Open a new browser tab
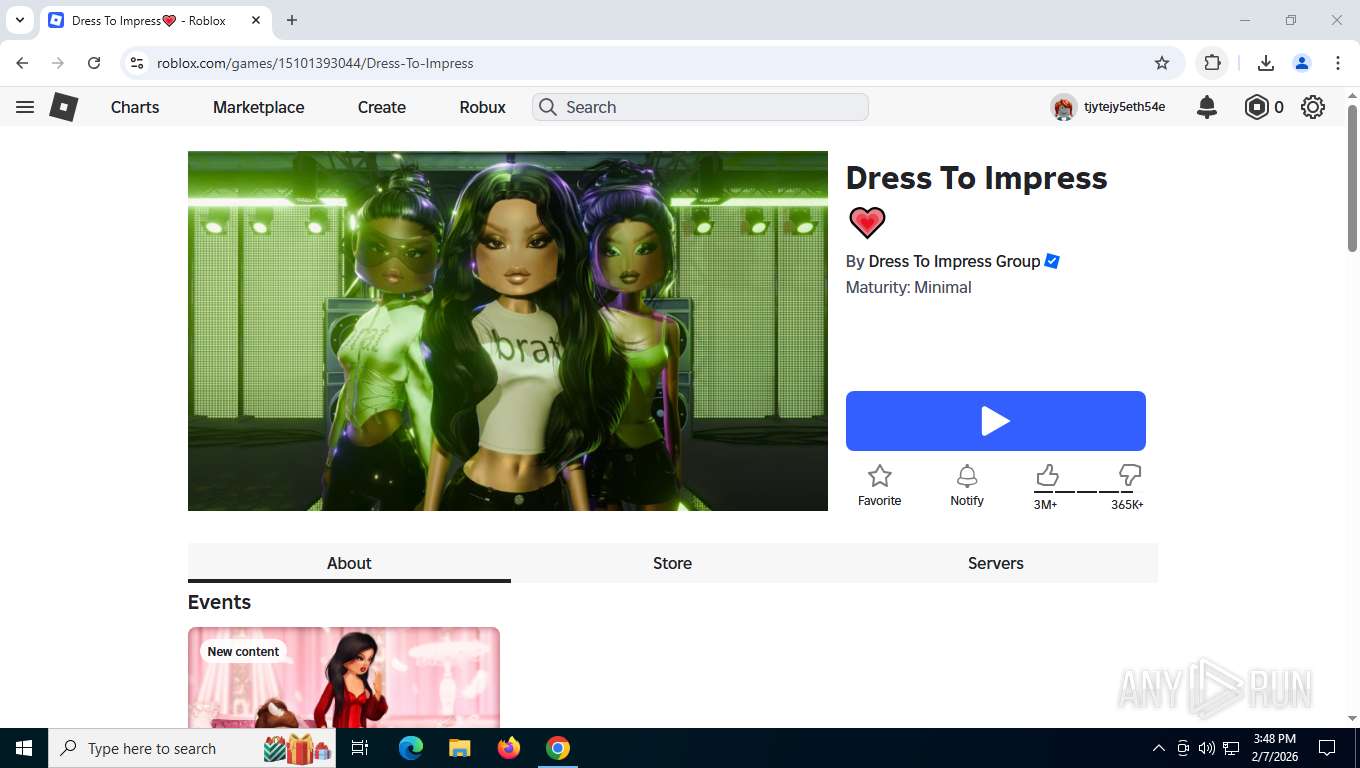This screenshot has height=768, width=1360. coord(292,20)
